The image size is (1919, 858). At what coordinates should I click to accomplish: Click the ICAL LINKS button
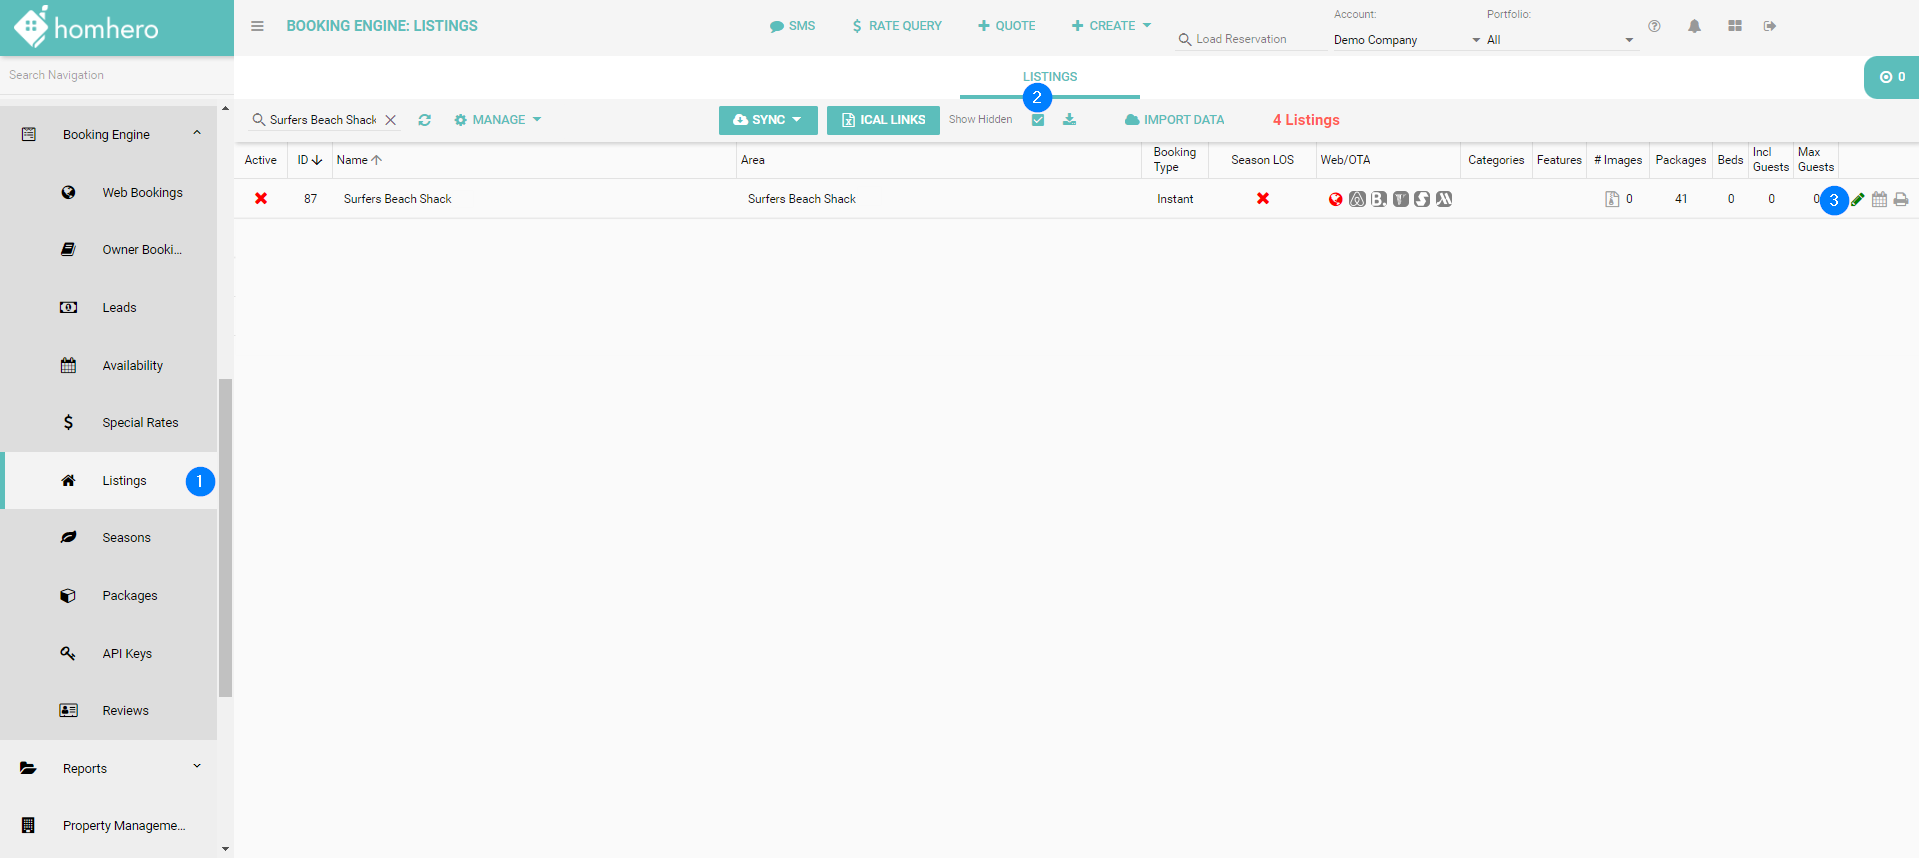pos(883,120)
